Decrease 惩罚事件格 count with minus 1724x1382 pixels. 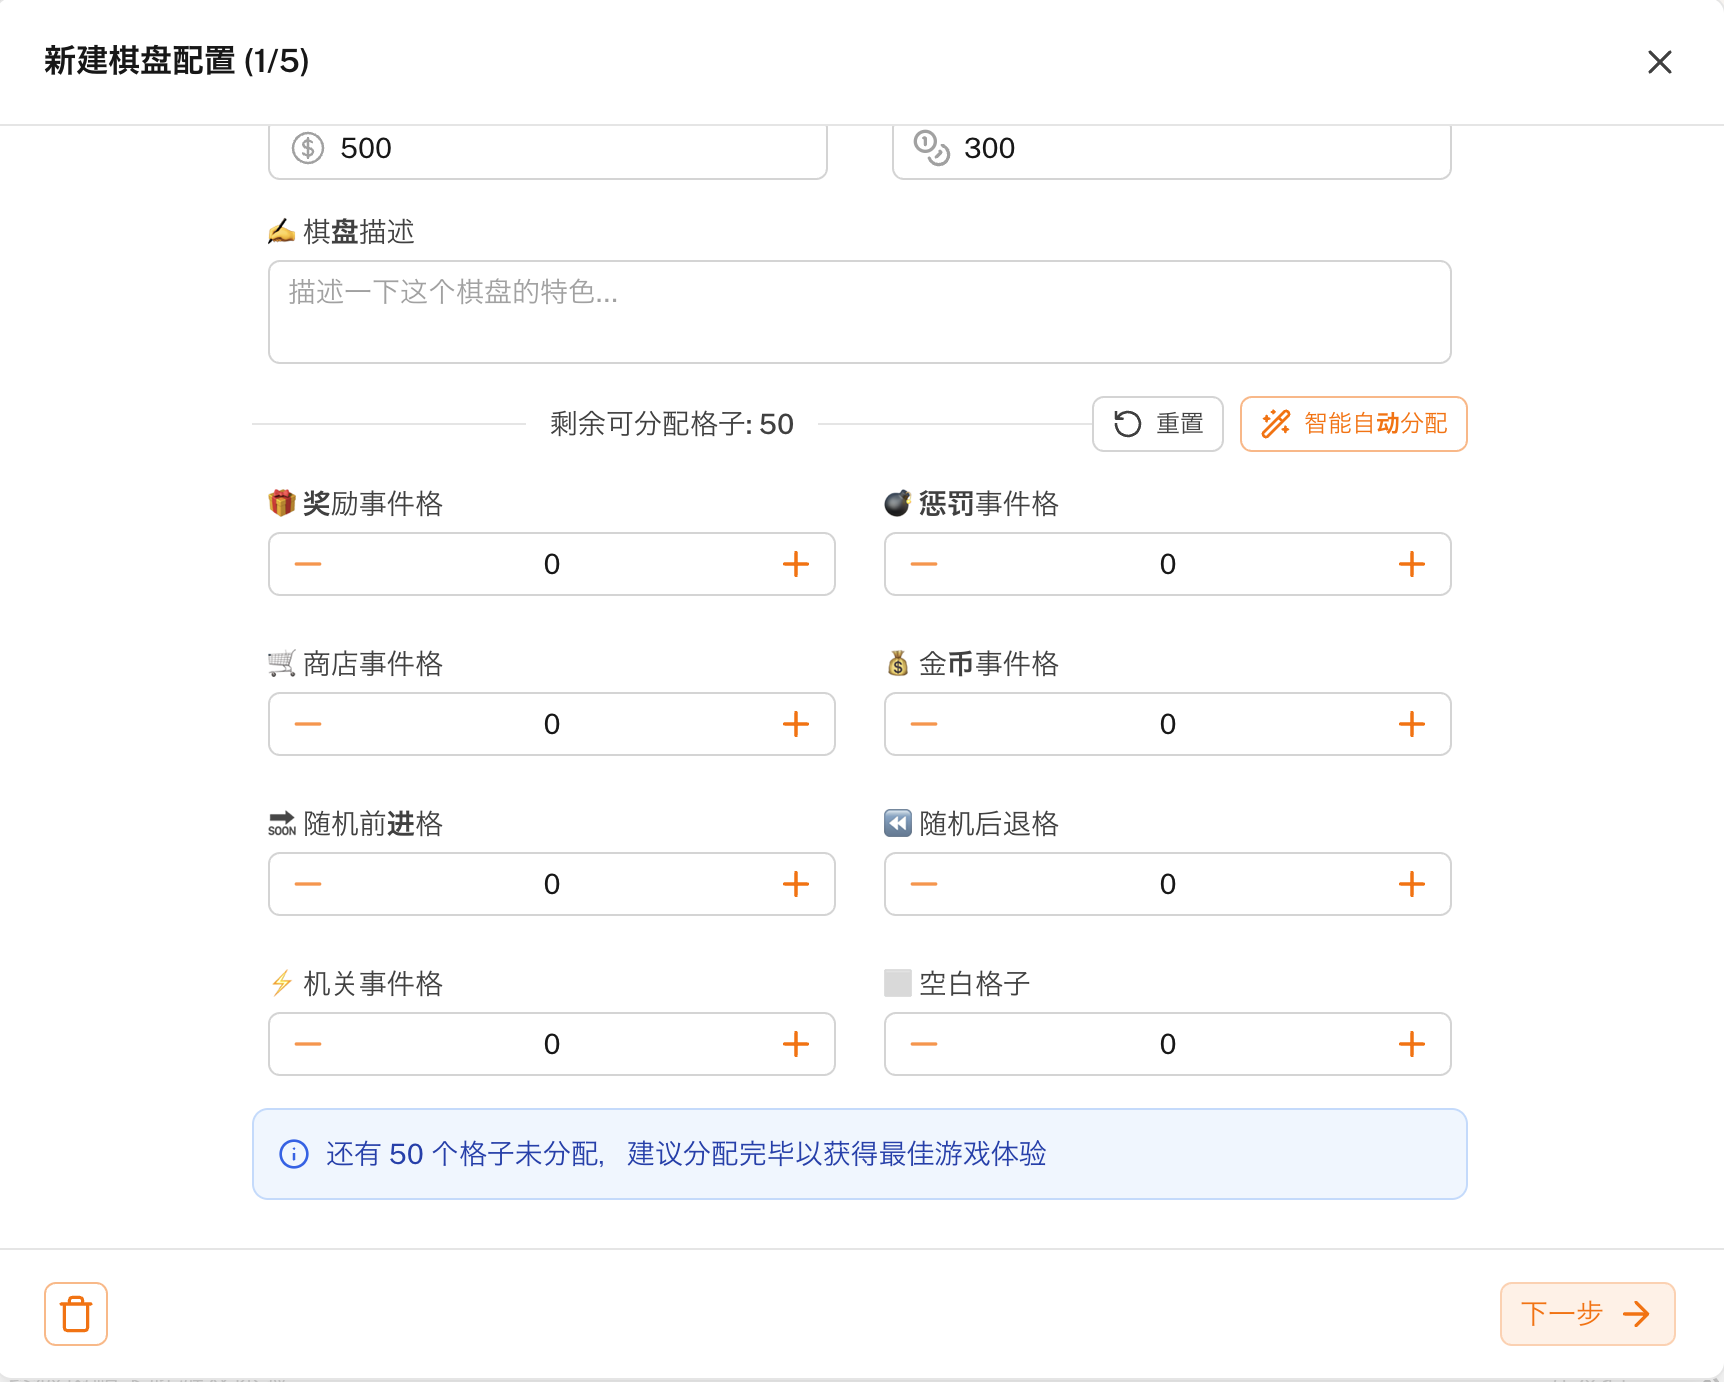pyautogui.click(x=924, y=564)
